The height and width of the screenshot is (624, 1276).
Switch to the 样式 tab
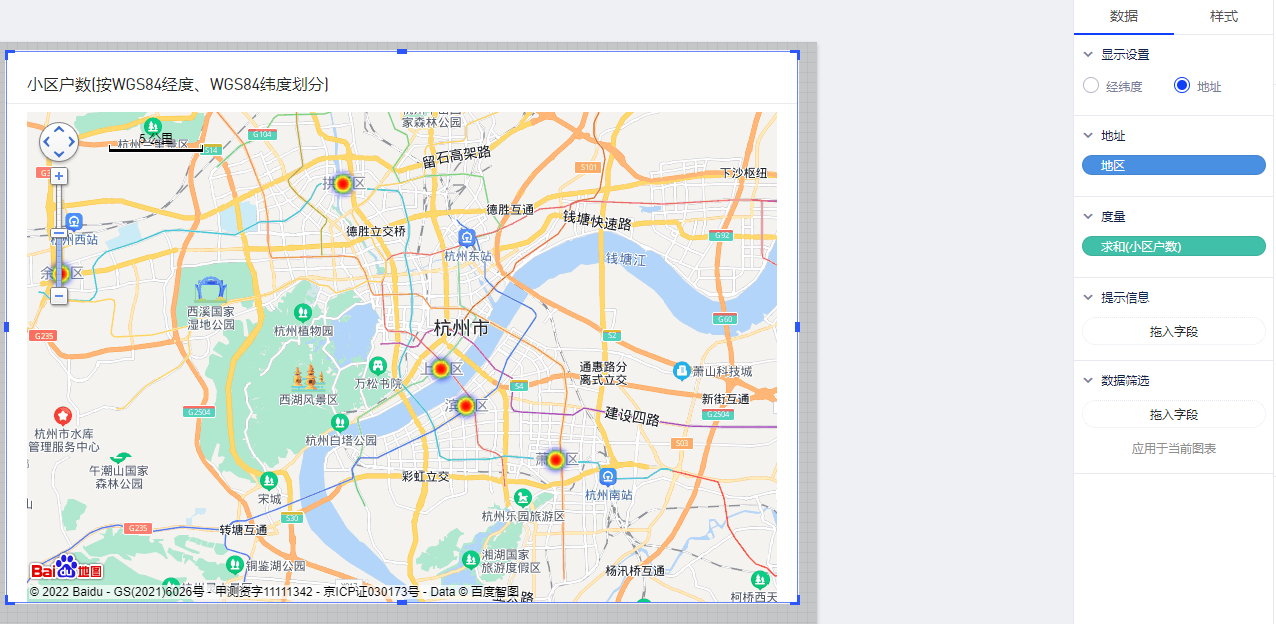tap(1223, 17)
